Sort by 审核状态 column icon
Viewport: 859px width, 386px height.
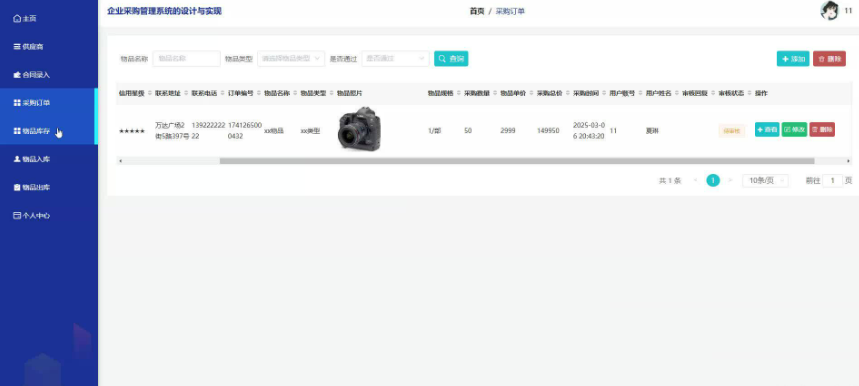pos(749,93)
